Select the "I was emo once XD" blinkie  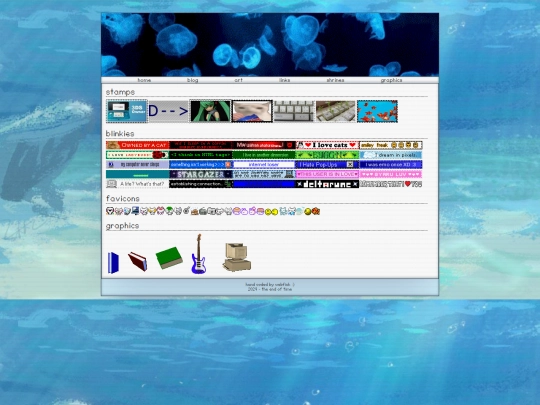pos(391,164)
